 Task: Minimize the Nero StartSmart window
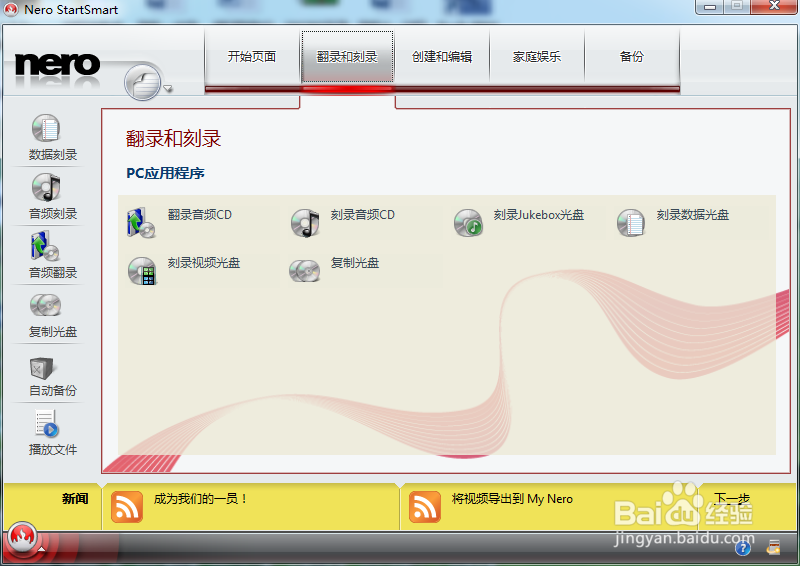[710, 7]
